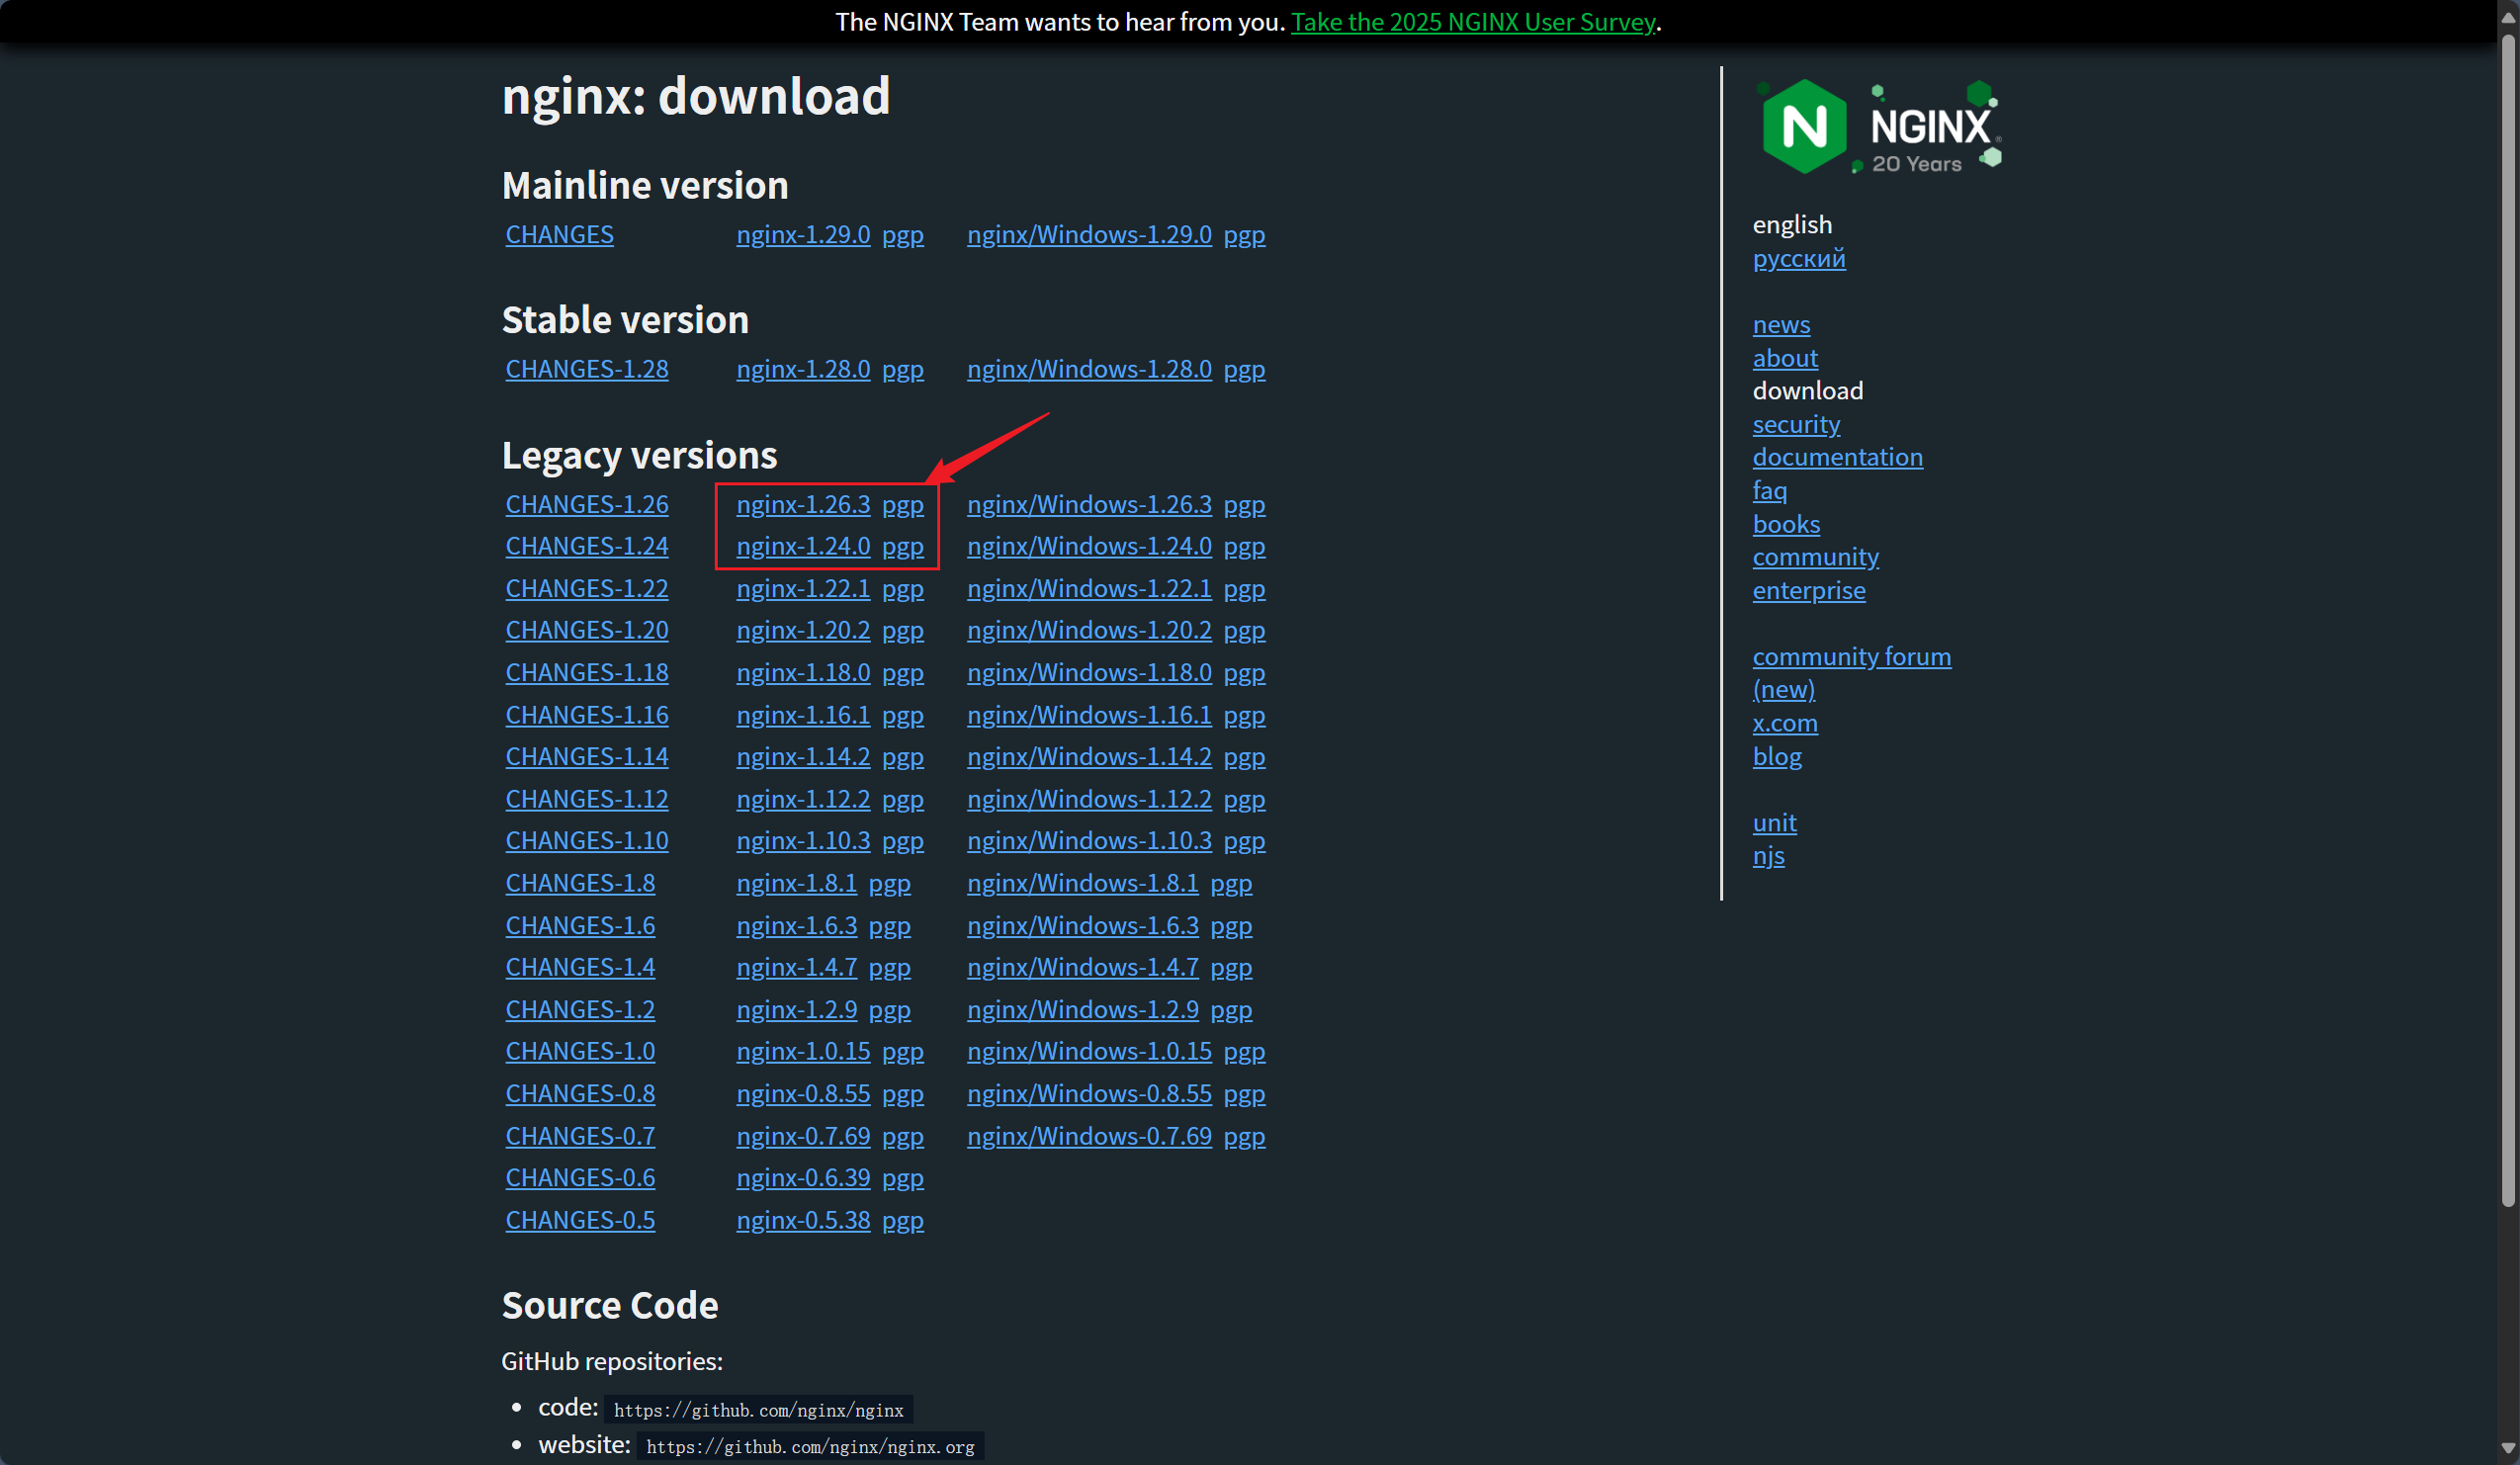Screen dimensions: 2520x1465
Task: Open the CHANGES-1.24 changelog
Action: click(586, 546)
